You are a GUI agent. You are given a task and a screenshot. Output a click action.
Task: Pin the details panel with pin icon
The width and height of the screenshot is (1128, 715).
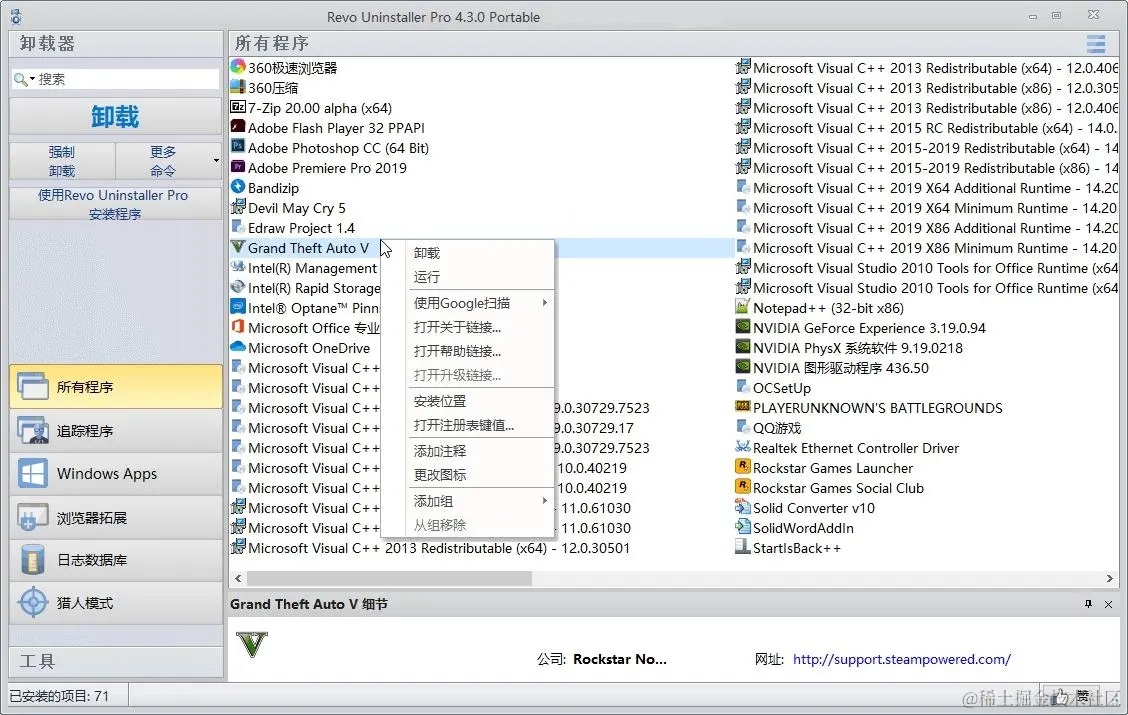[1088, 604]
